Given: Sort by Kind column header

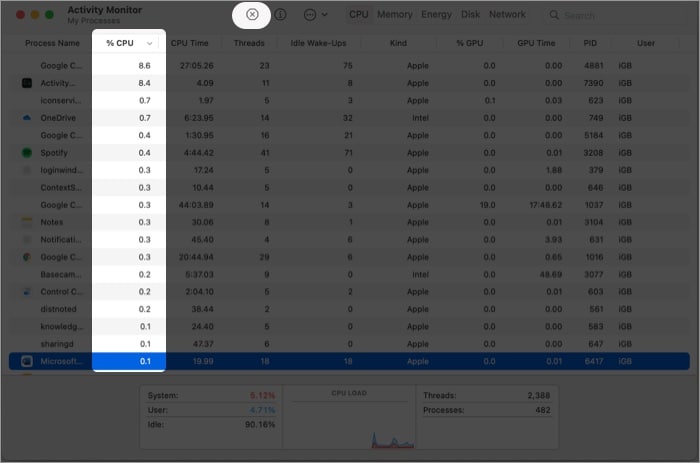Looking at the screenshot, I should point(398,43).
